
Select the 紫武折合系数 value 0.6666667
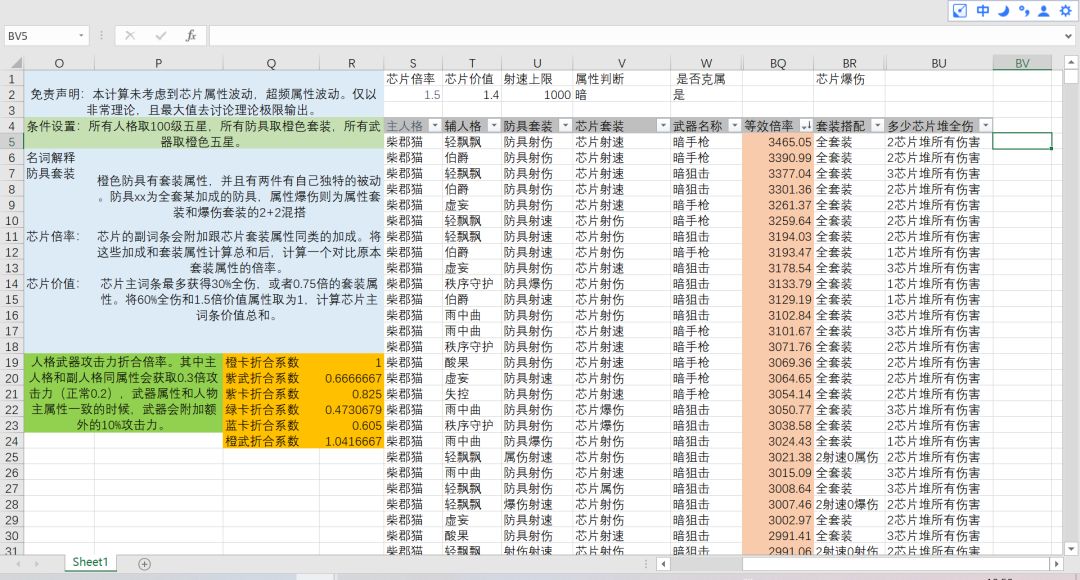[x=351, y=378]
